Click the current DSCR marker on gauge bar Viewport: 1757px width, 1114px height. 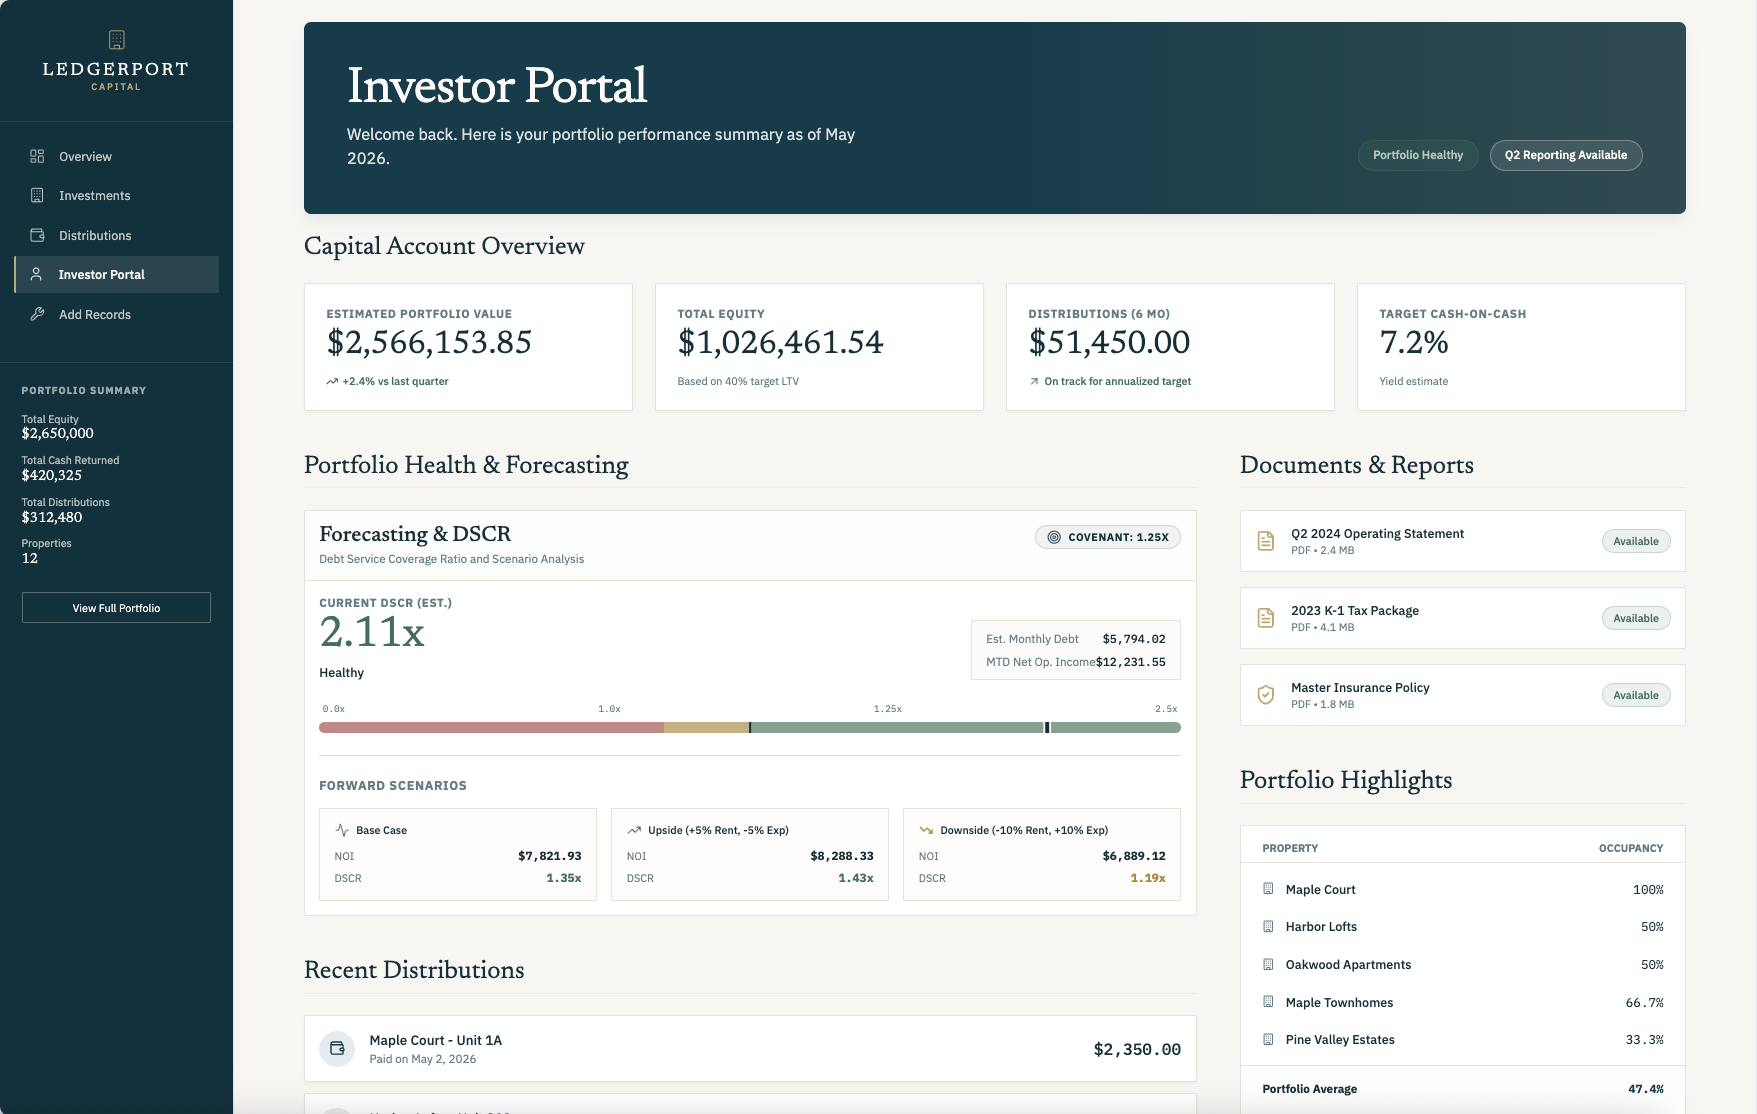(1047, 728)
